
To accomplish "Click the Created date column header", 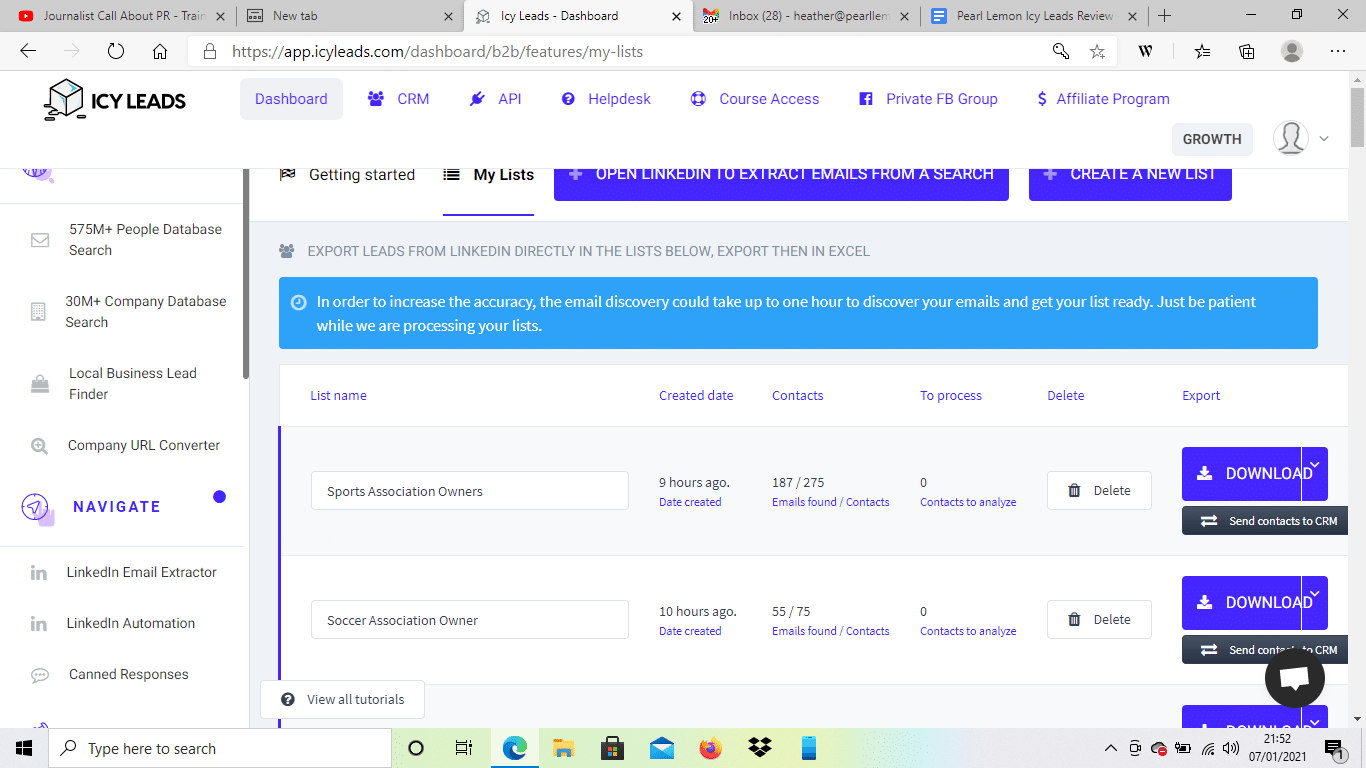I will [x=696, y=396].
